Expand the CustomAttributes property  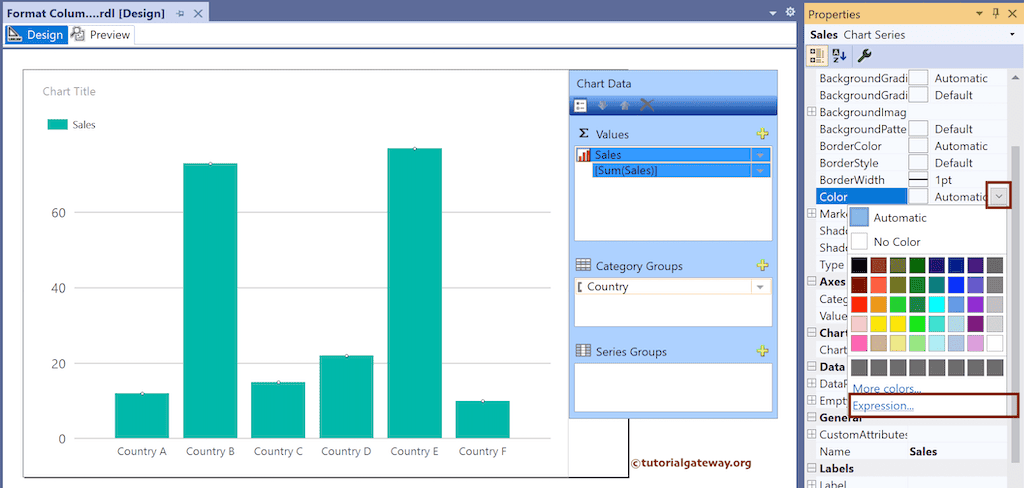click(812, 434)
